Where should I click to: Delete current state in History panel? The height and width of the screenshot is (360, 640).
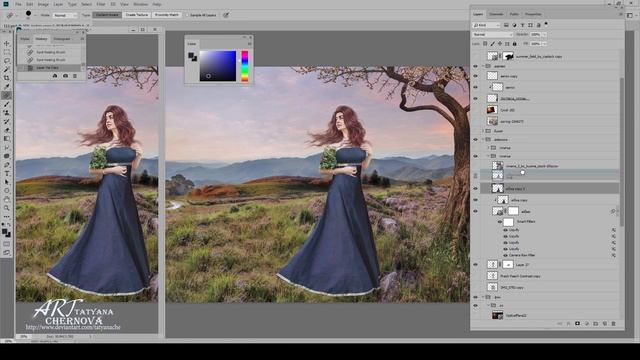(75, 76)
